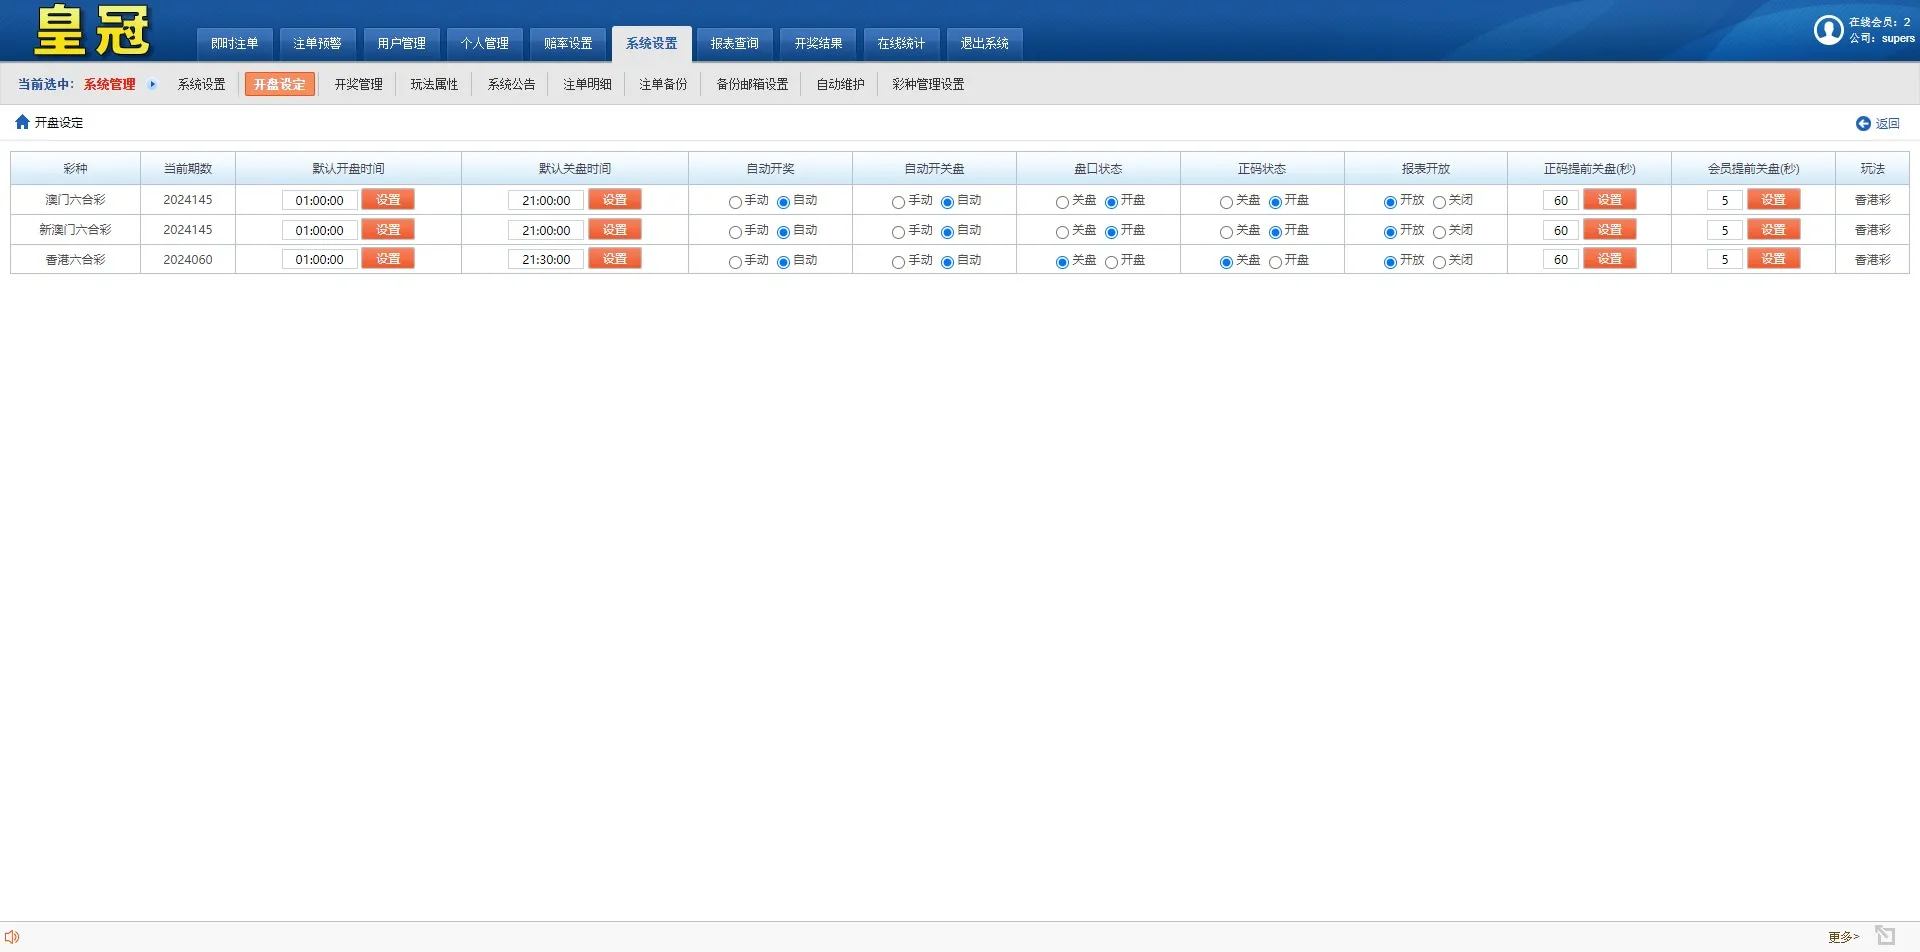The image size is (1920, 952).
Task: Click the 返回 link
Action: coord(1887,124)
